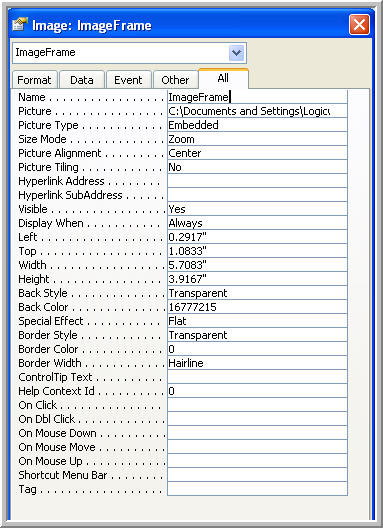This screenshot has height=528, width=383.
Task: Click the window title Image: ImageFrame
Action: point(92,25)
